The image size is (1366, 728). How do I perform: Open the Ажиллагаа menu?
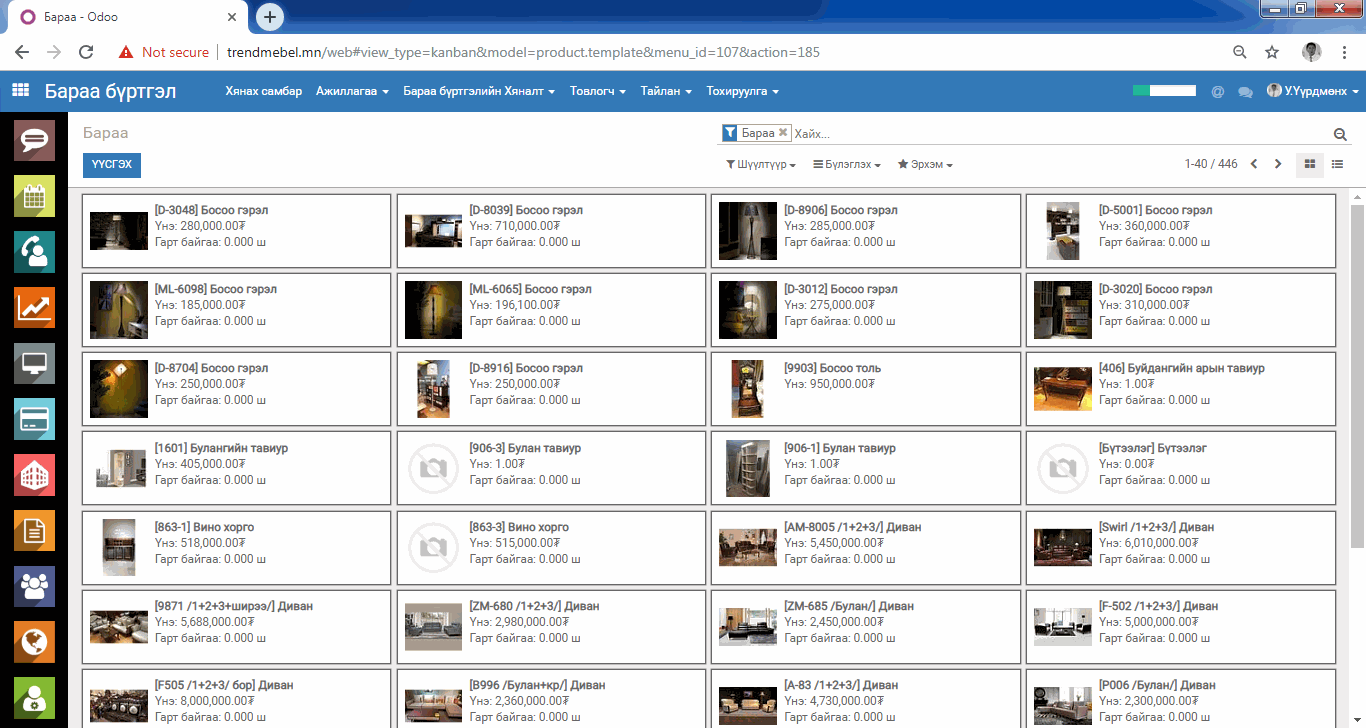352,91
